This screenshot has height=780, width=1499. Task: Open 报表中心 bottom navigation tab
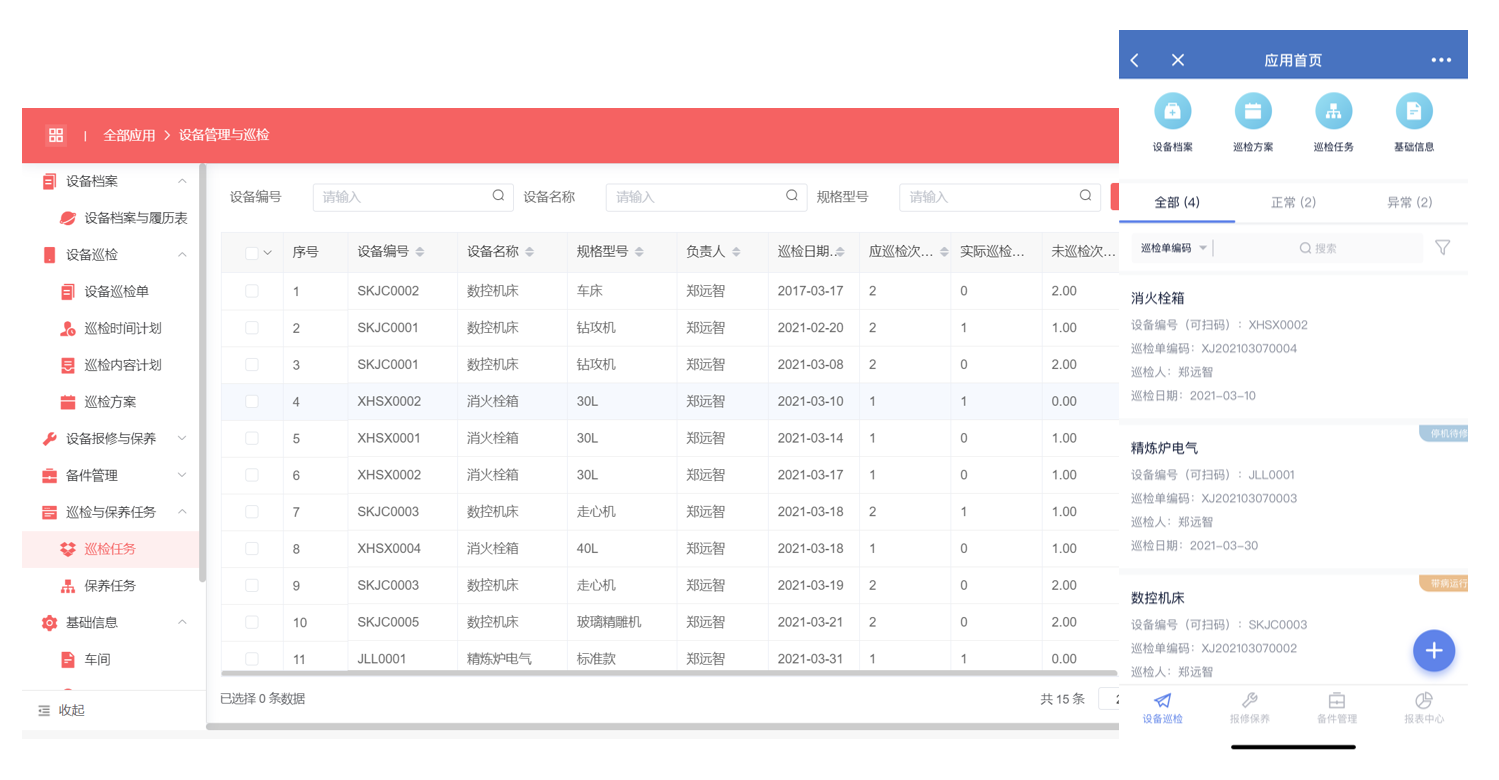[x=1424, y=708]
